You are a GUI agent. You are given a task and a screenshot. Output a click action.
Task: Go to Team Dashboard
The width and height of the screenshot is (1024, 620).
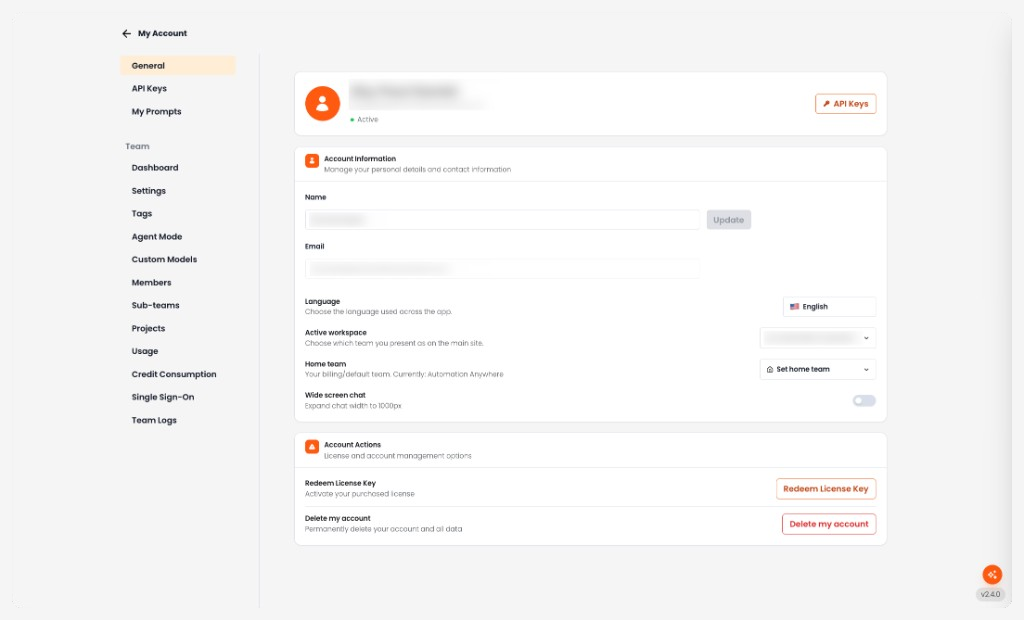click(155, 168)
